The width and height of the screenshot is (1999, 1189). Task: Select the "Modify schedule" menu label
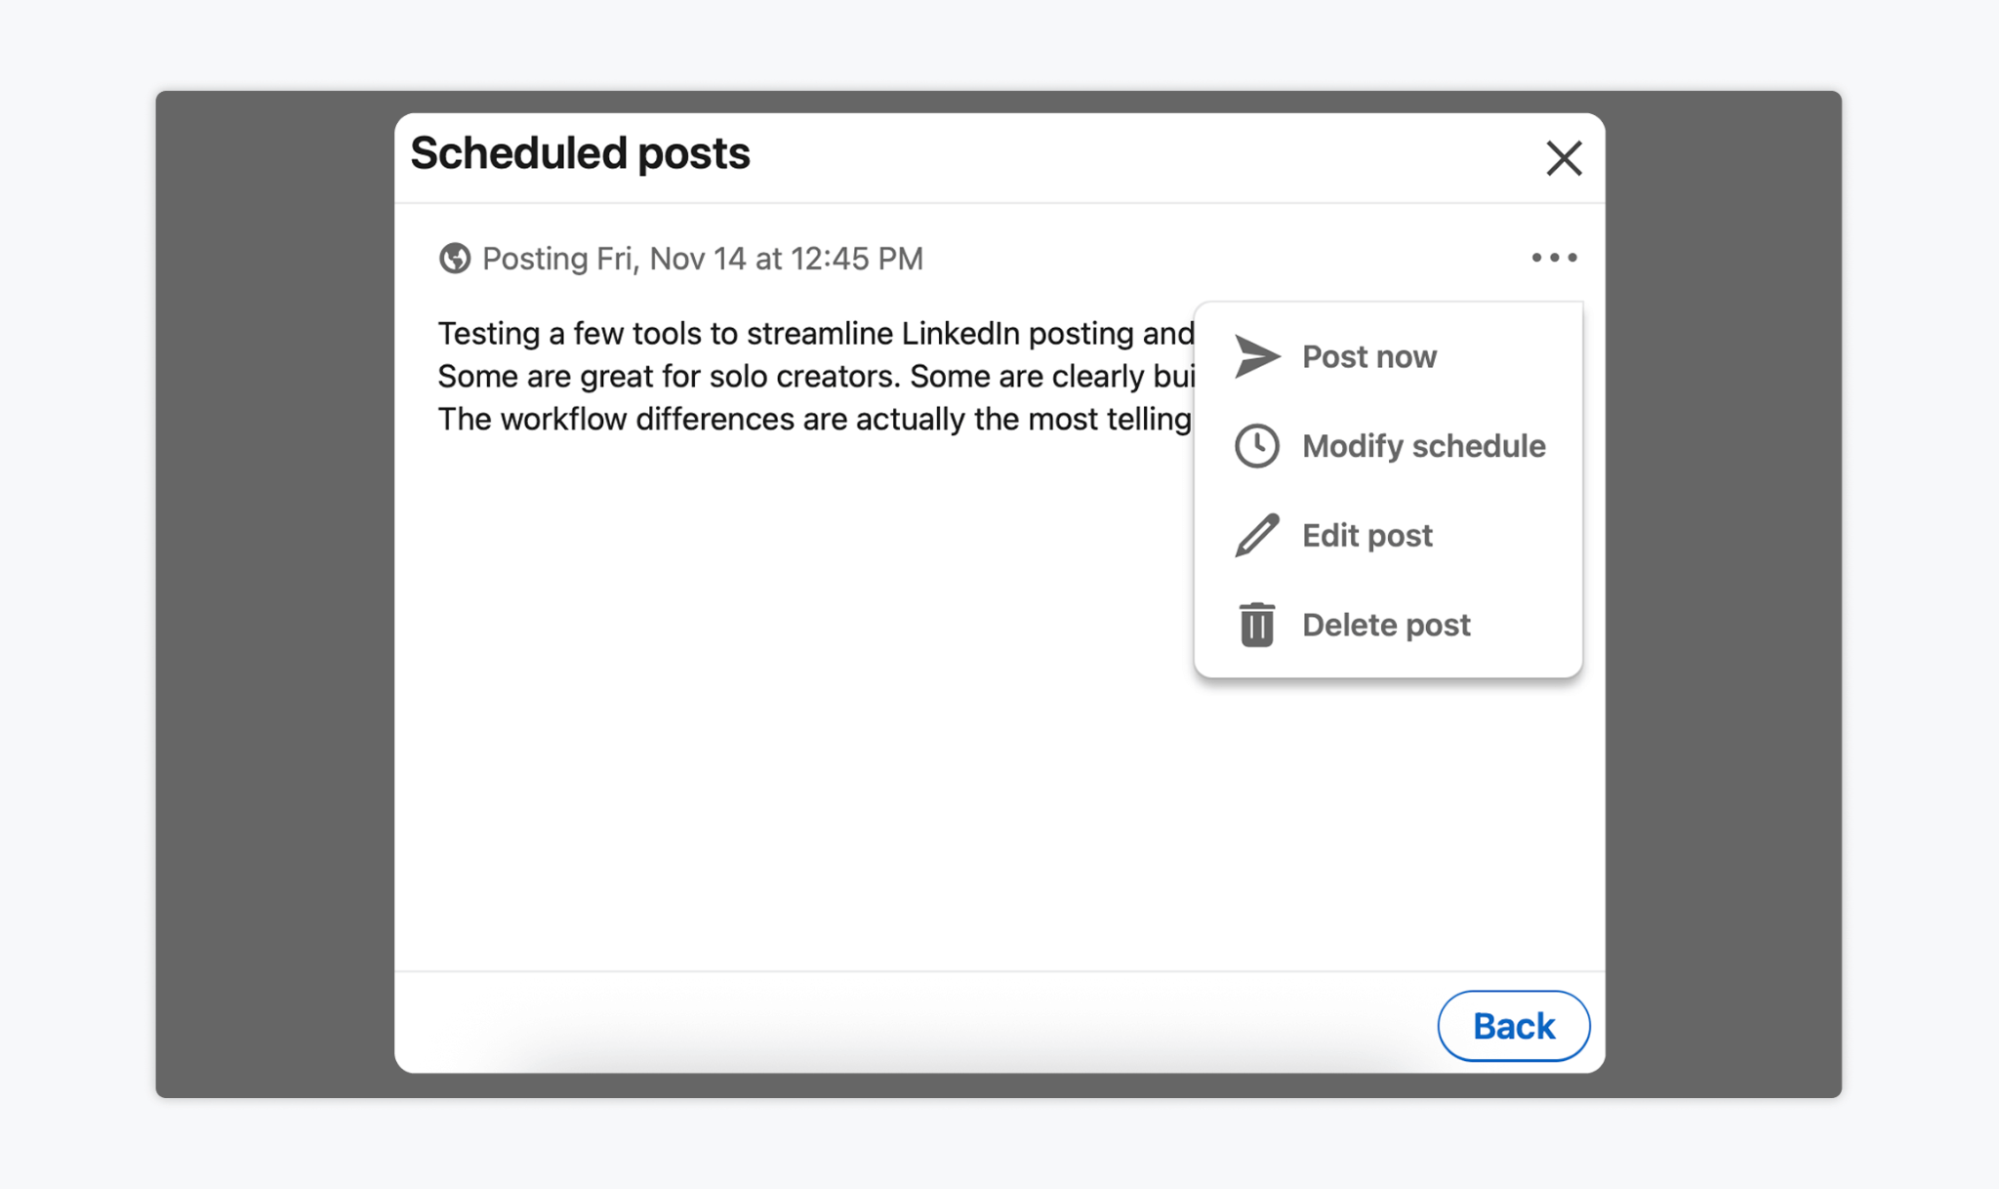click(x=1423, y=446)
